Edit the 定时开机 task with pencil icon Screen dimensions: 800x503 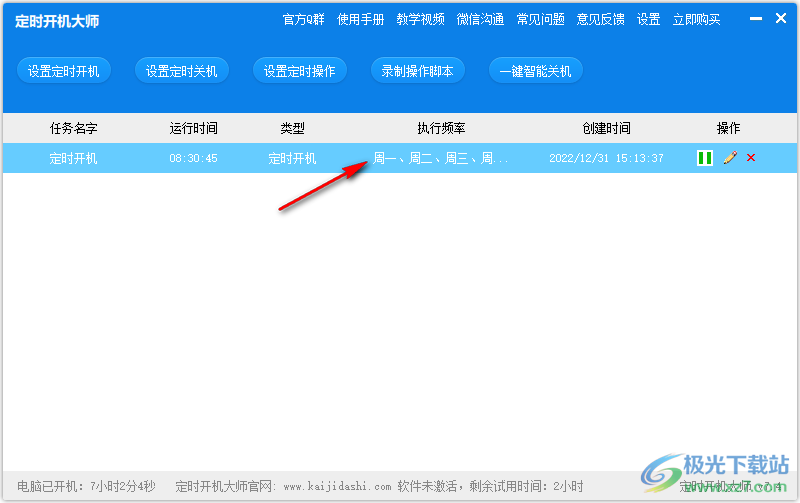point(730,158)
